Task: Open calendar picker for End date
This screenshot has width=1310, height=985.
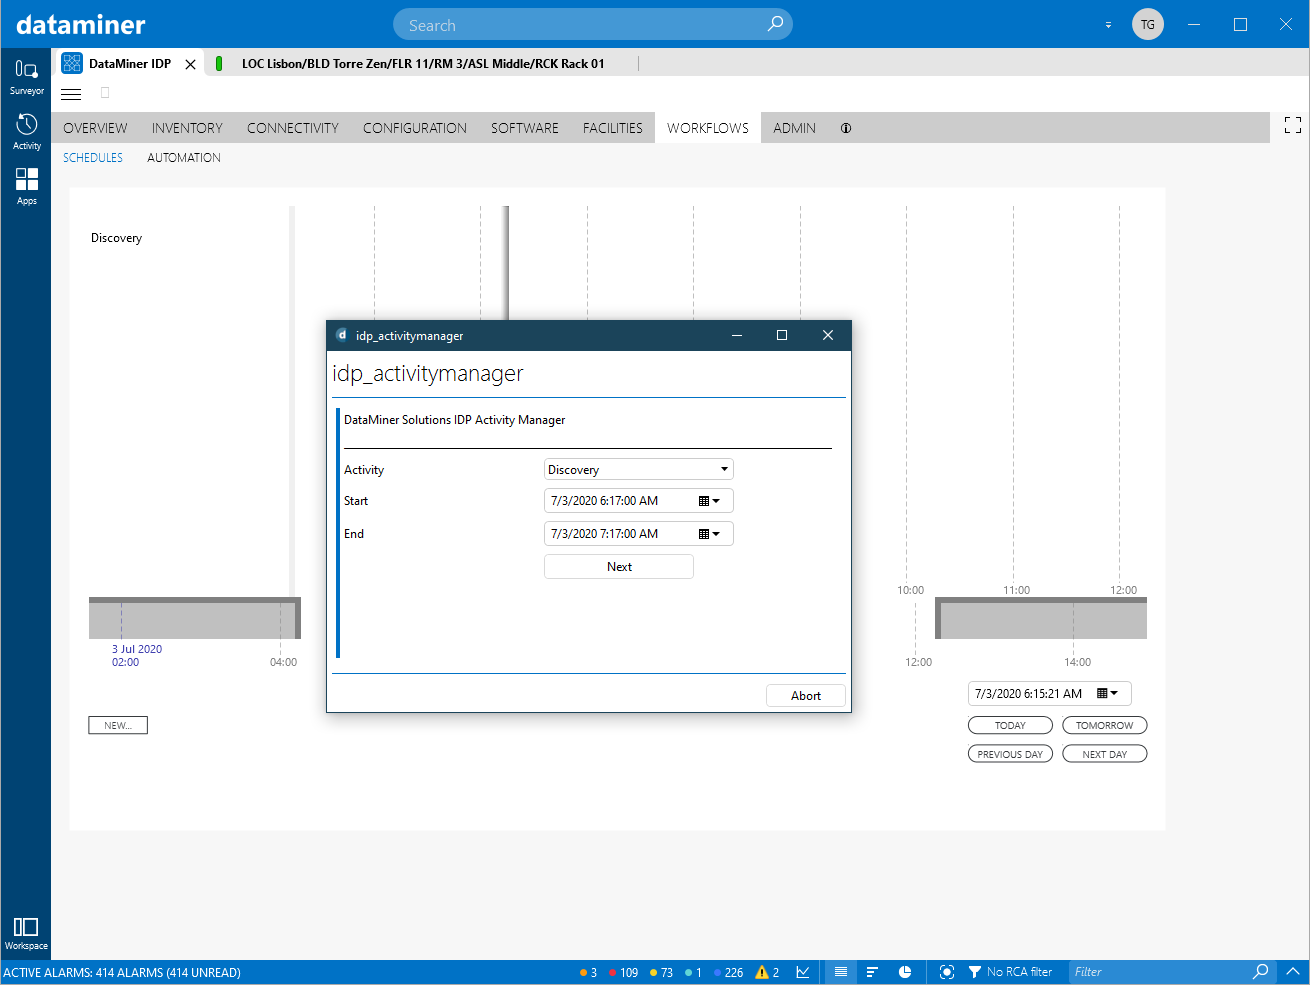Action: [709, 534]
